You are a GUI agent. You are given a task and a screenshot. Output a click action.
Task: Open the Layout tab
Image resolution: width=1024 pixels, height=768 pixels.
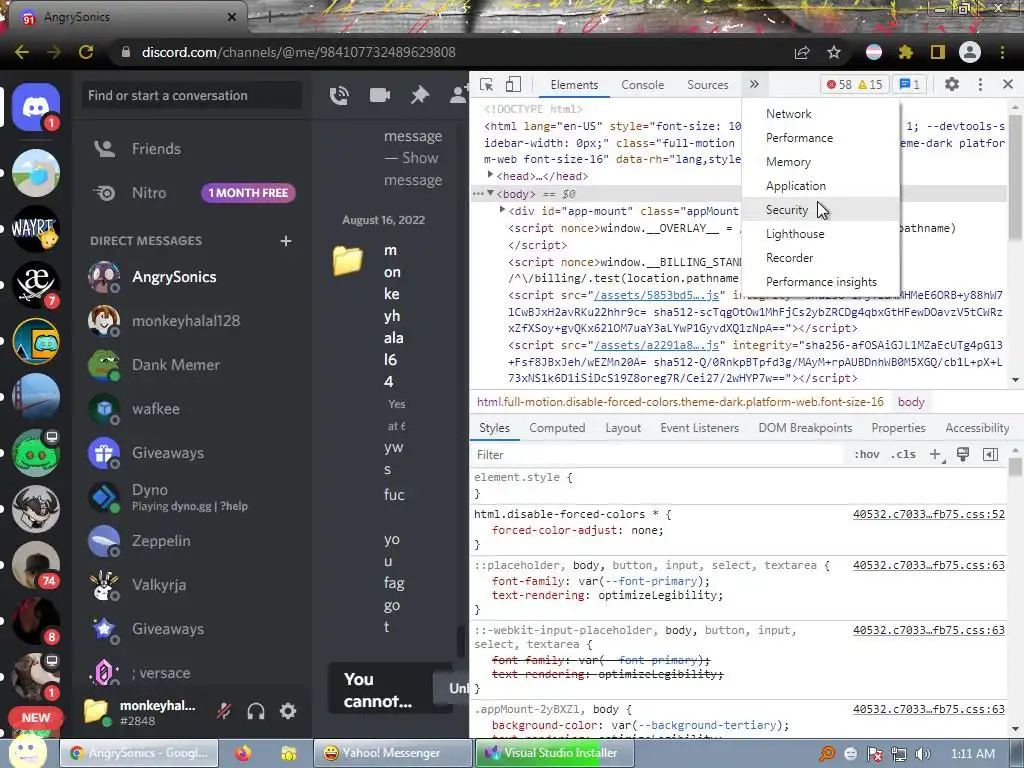pos(623,428)
